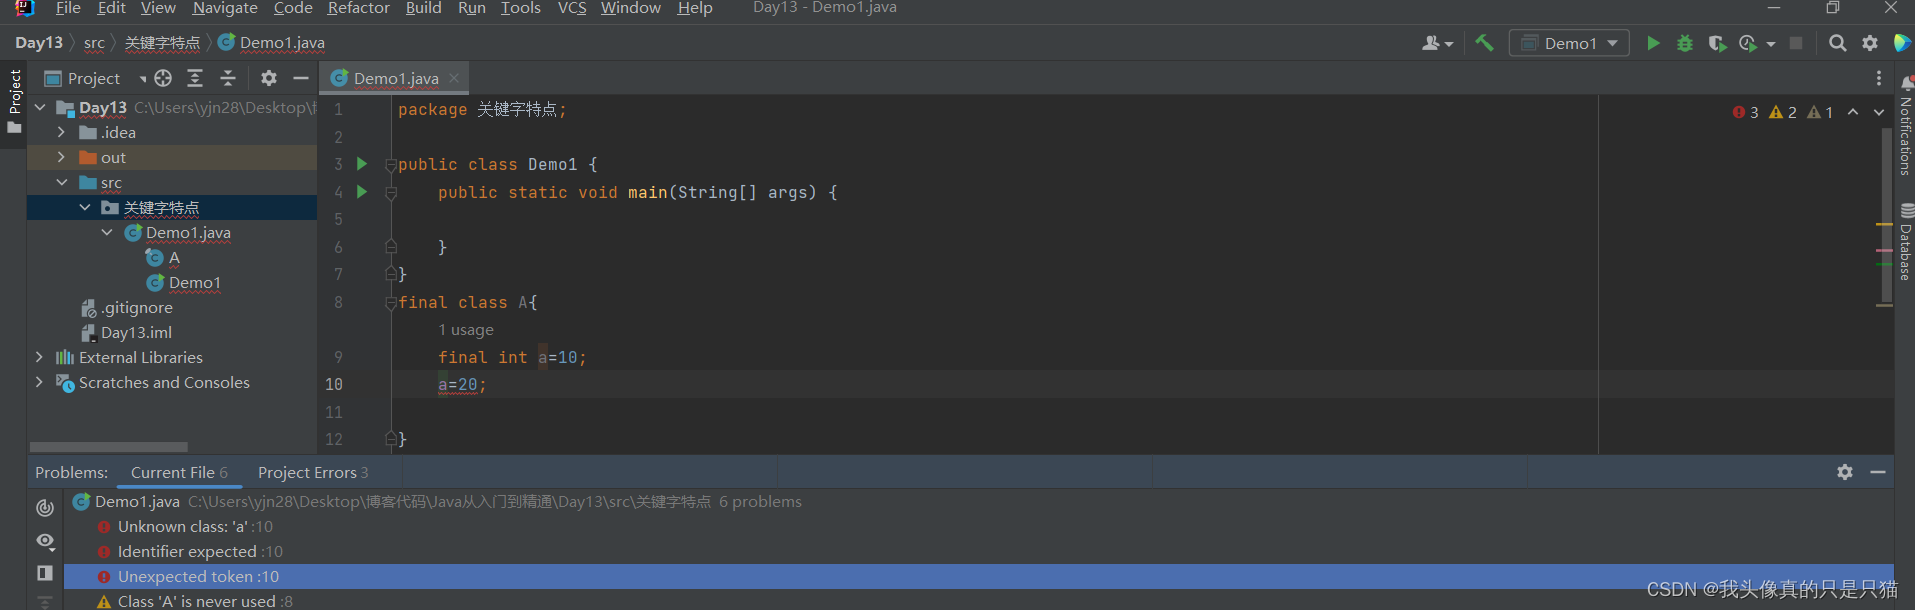
Task: Run with coverage shield icon
Action: click(x=1717, y=43)
